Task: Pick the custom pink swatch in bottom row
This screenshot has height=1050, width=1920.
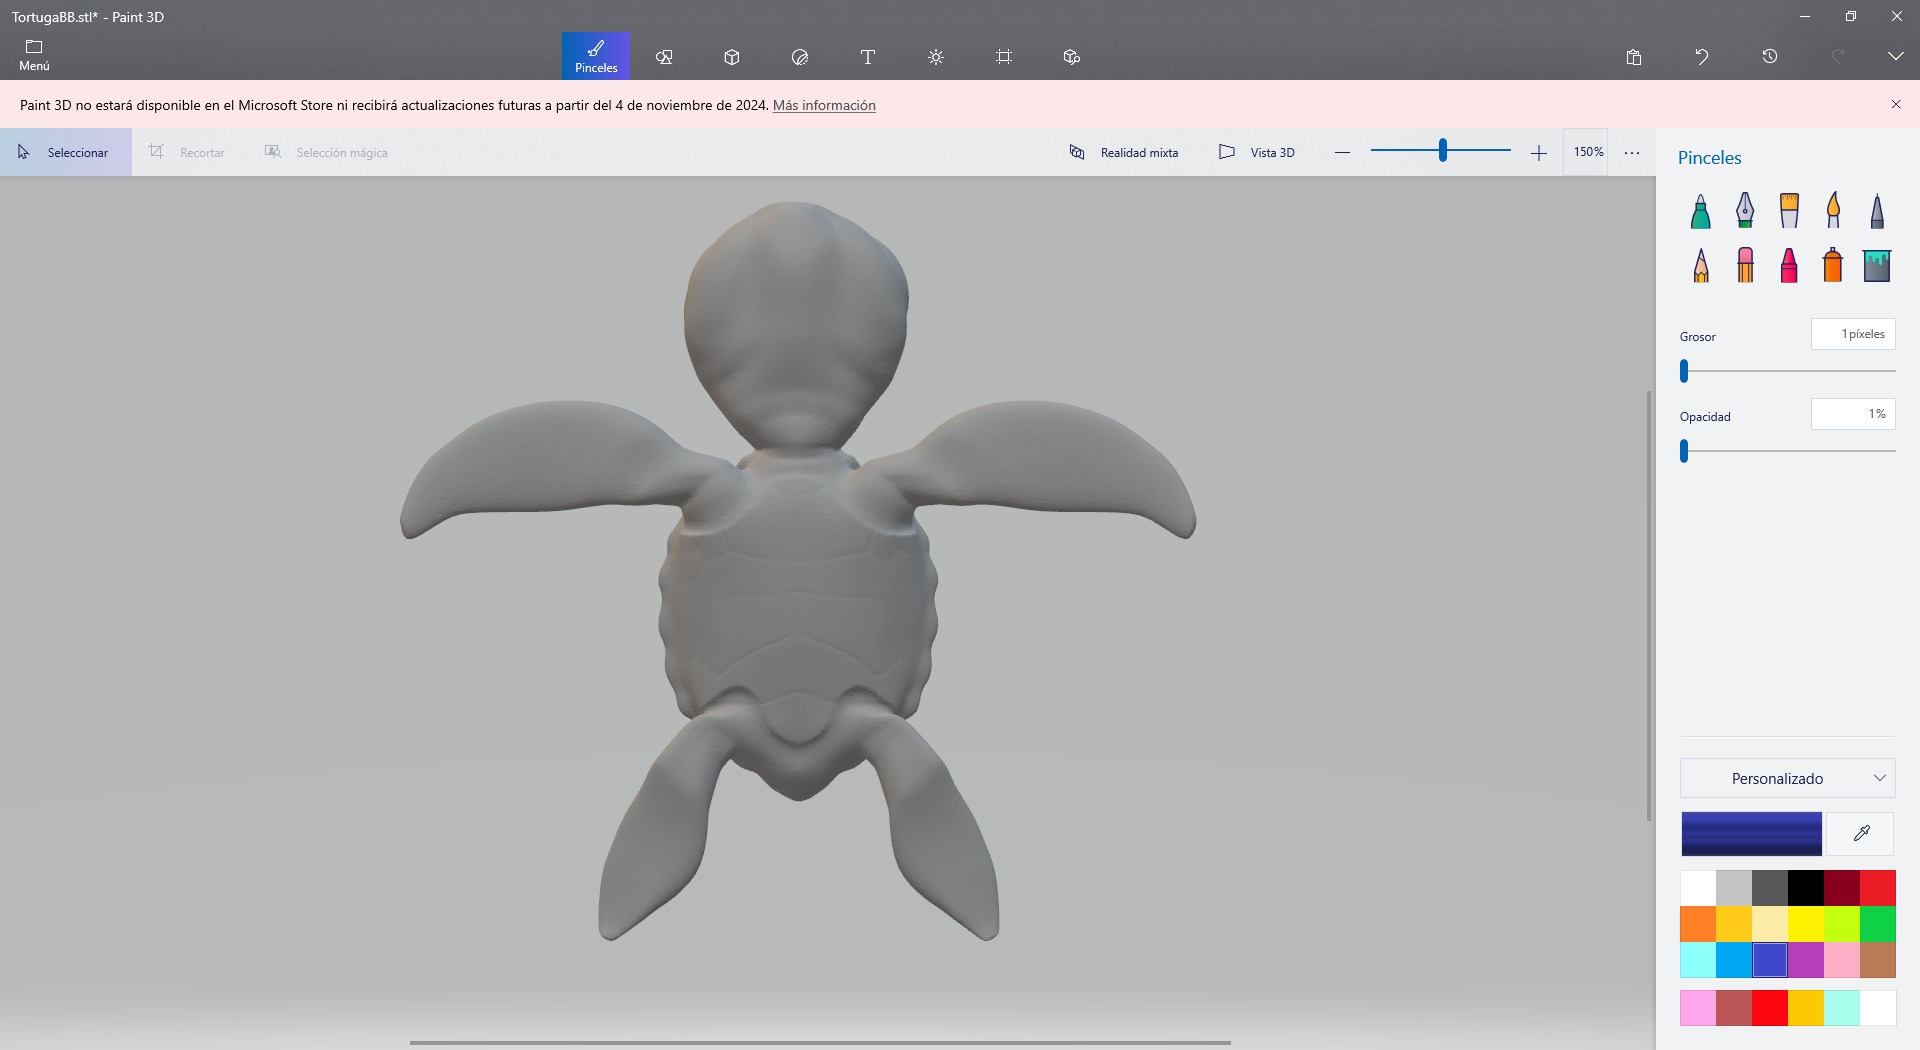Action: pos(1698,1008)
